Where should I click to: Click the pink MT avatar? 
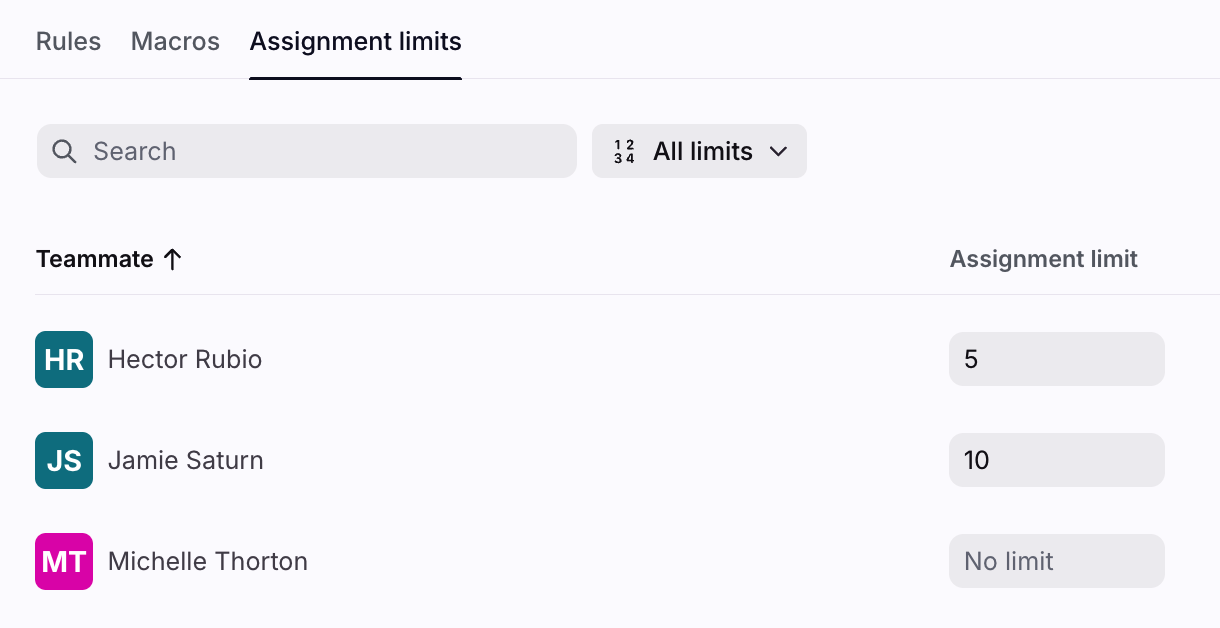pos(64,561)
